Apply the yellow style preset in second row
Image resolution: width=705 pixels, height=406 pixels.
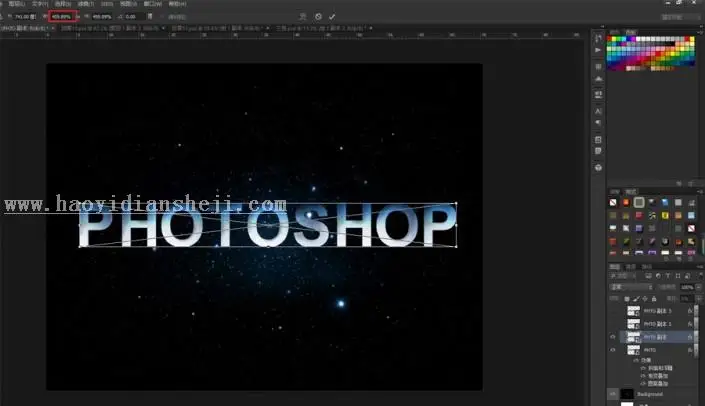665,216
